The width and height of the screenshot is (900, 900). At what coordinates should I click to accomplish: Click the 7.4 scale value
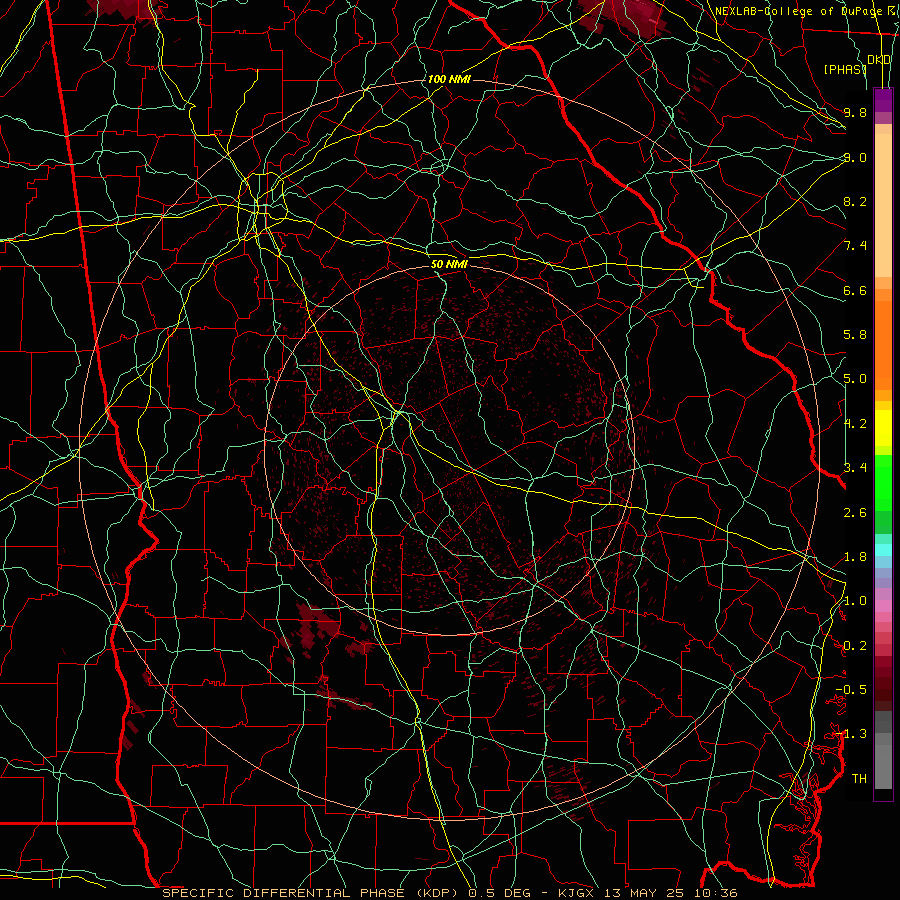[855, 246]
